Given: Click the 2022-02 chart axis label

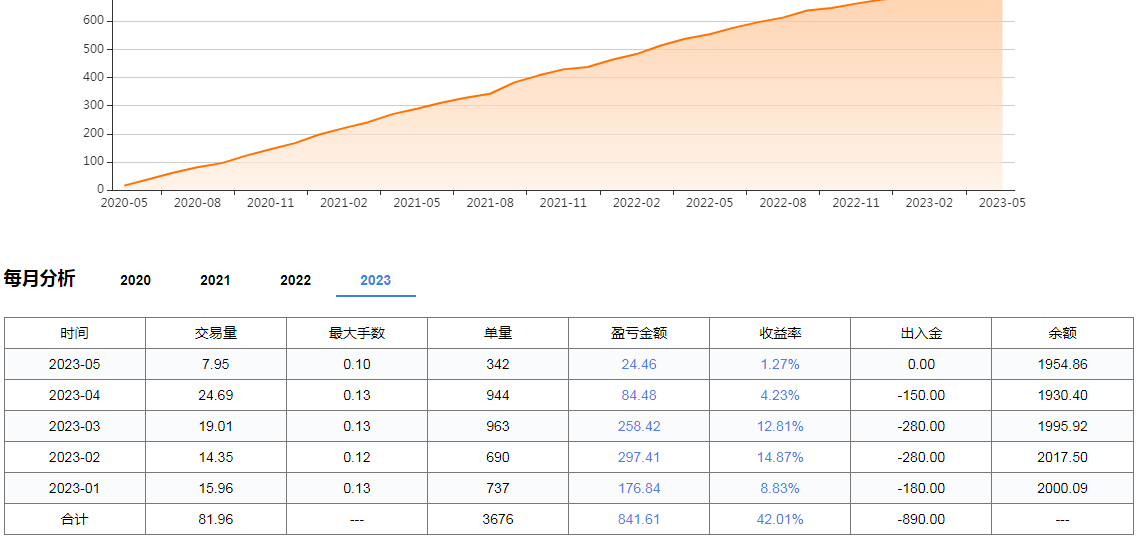Looking at the screenshot, I should point(636,203).
